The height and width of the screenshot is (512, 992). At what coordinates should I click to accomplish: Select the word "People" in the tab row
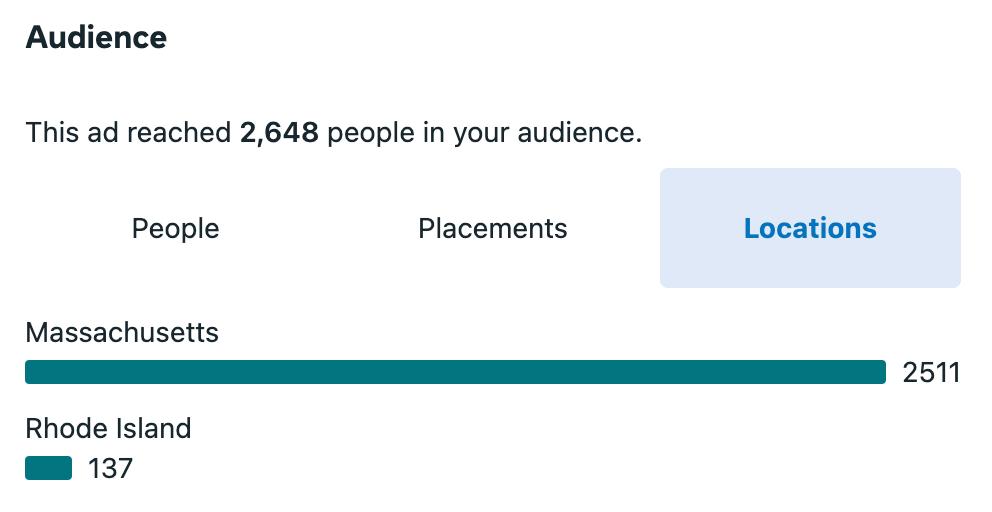(x=175, y=229)
